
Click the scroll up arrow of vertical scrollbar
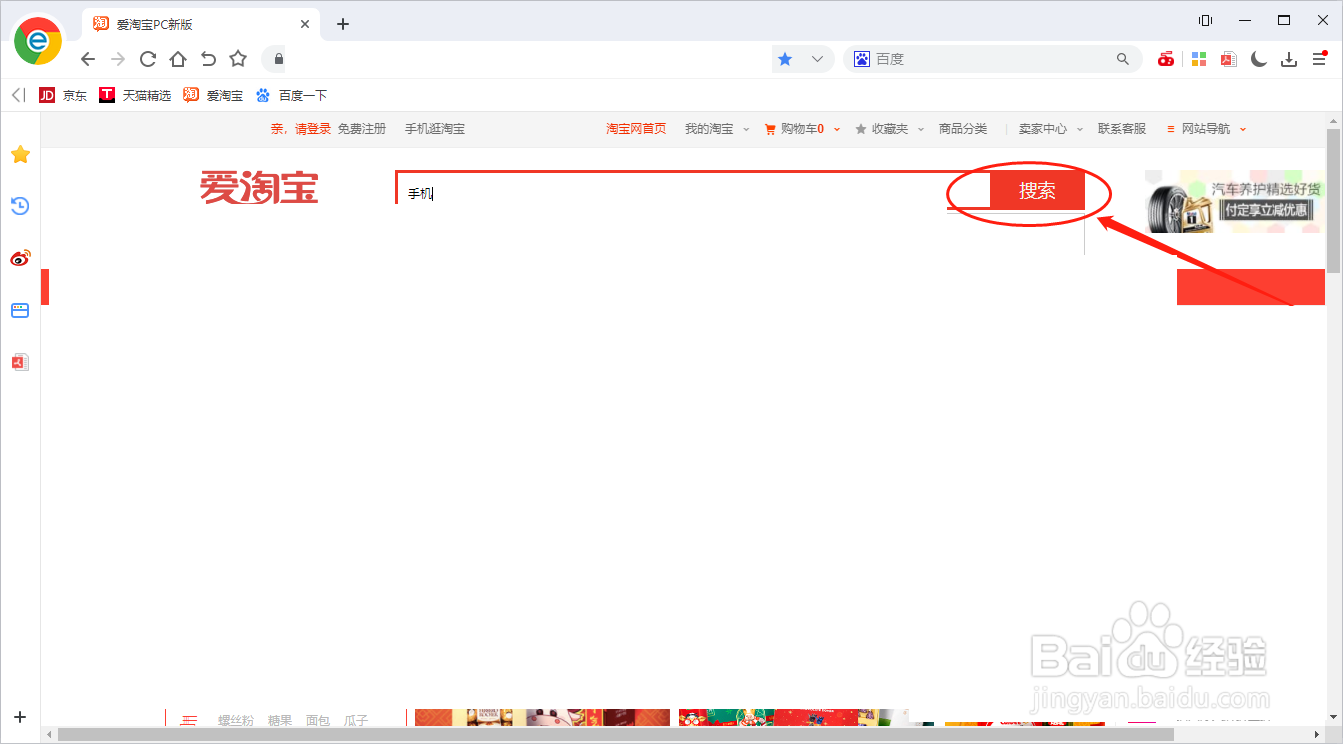coord(1333,120)
